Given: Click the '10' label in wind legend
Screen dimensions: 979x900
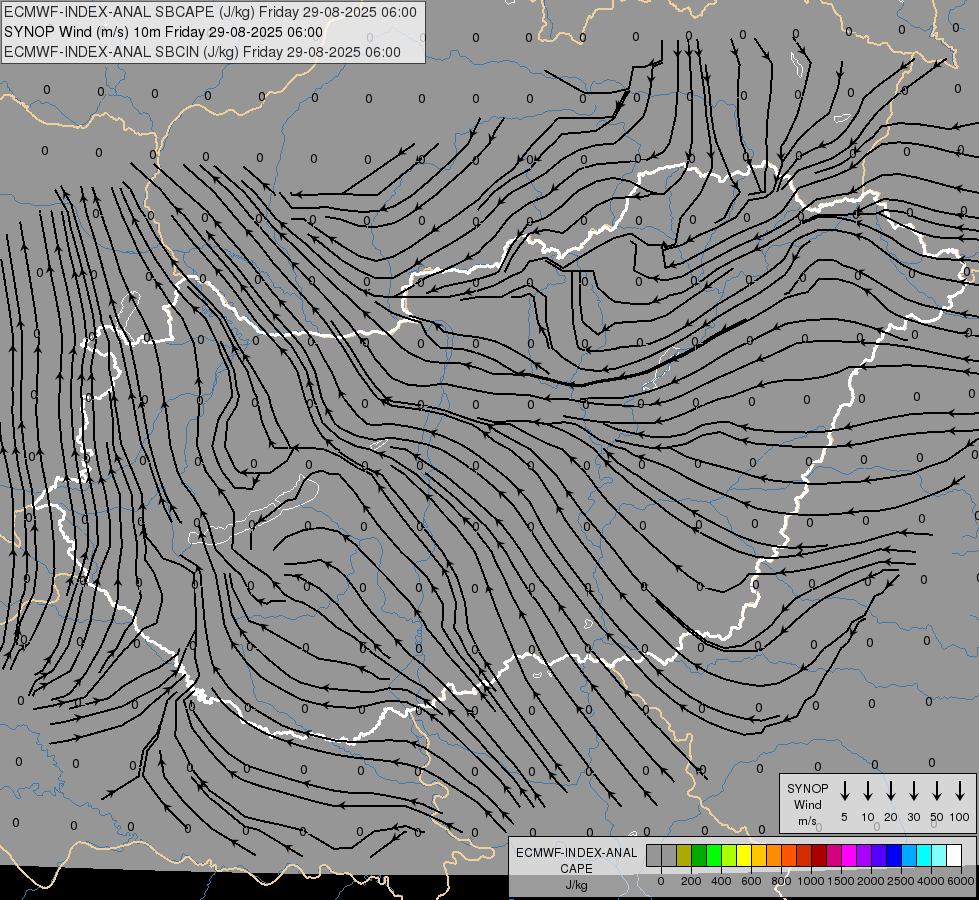Looking at the screenshot, I should tap(867, 817).
